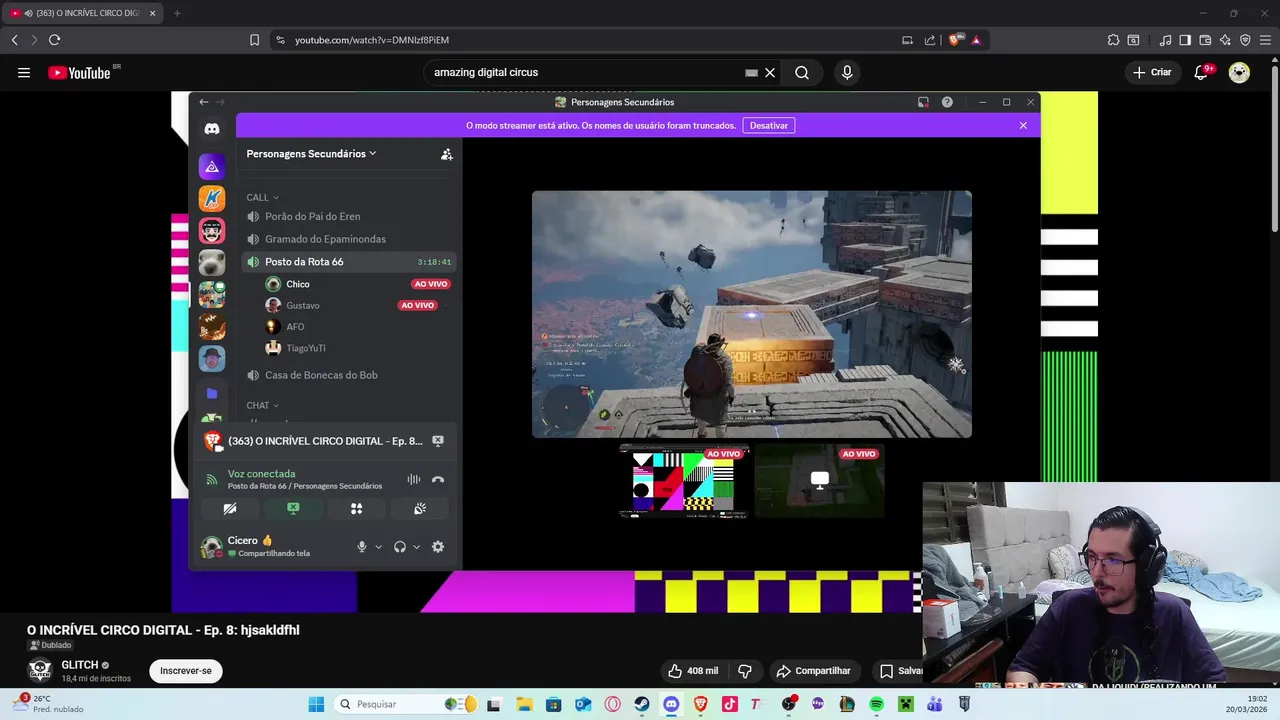The width and height of the screenshot is (1280, 720).
Task: Collapse the CHAT channel category
Action: (262, 405)
